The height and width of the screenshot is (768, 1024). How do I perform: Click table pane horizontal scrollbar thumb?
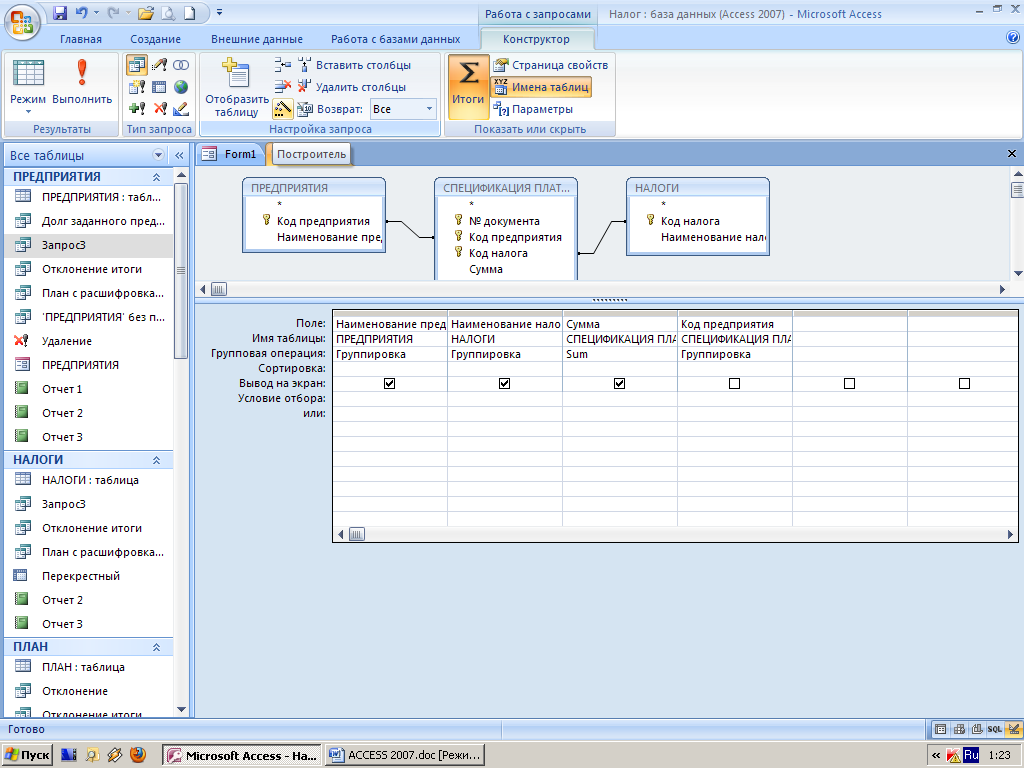coord(219,289)
